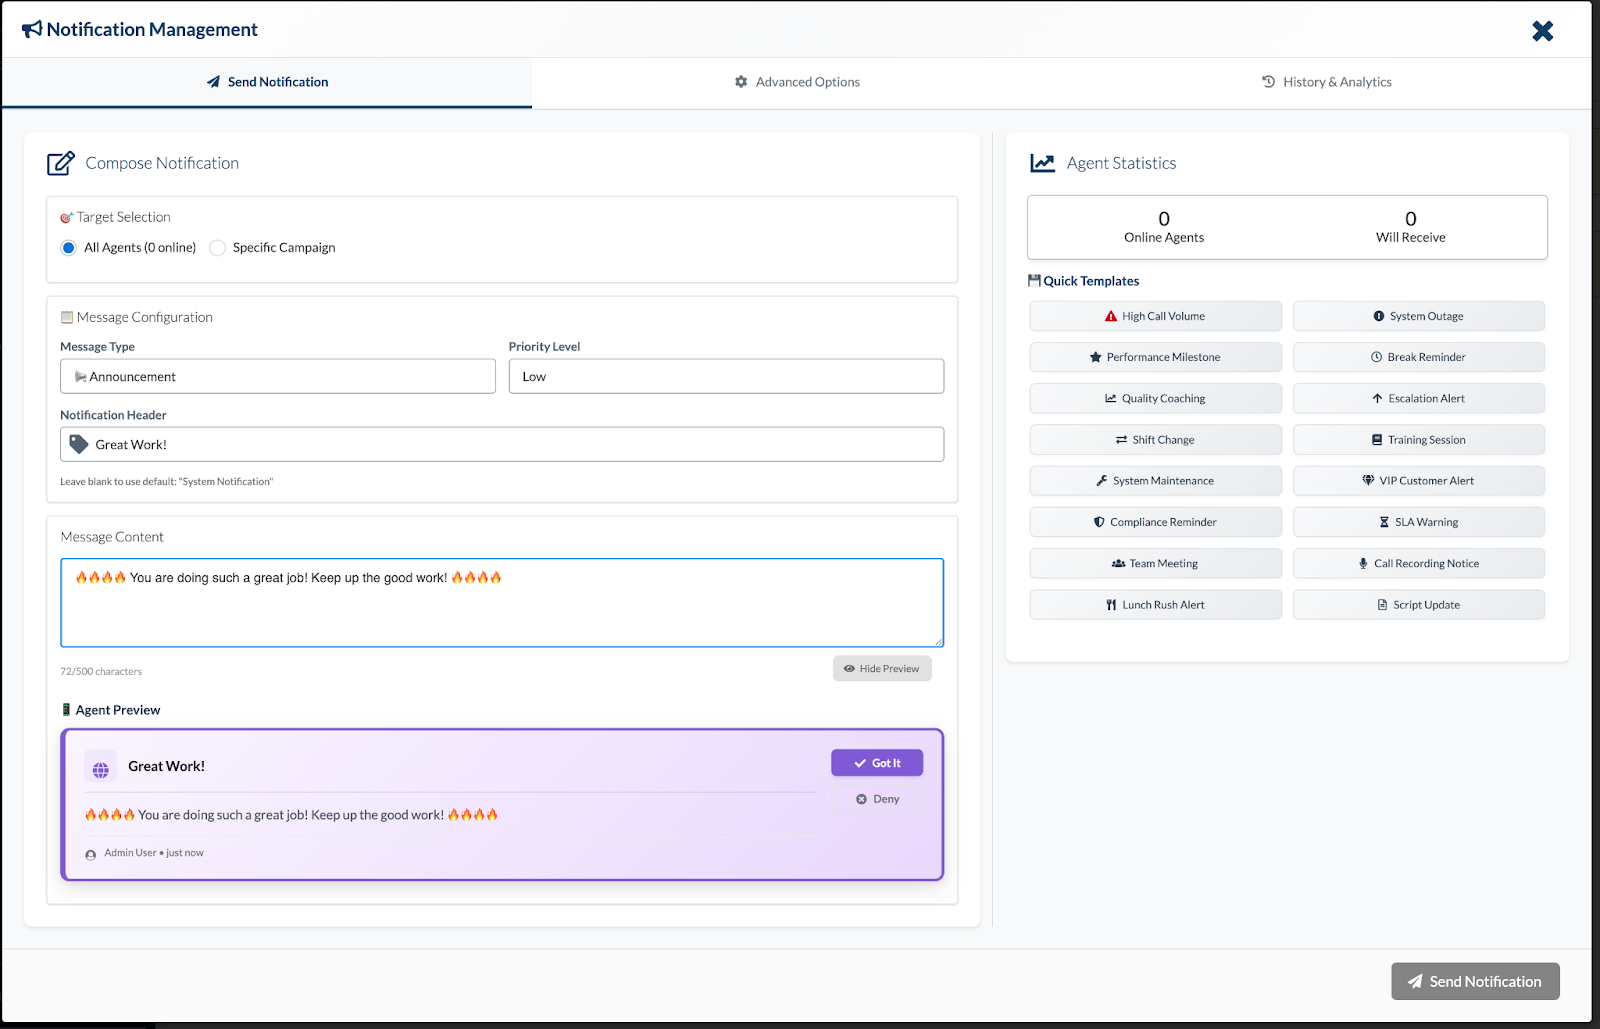This screenshot has width=1600, height=1029.
Task: Select the All Agents target option
Action: 68,247
